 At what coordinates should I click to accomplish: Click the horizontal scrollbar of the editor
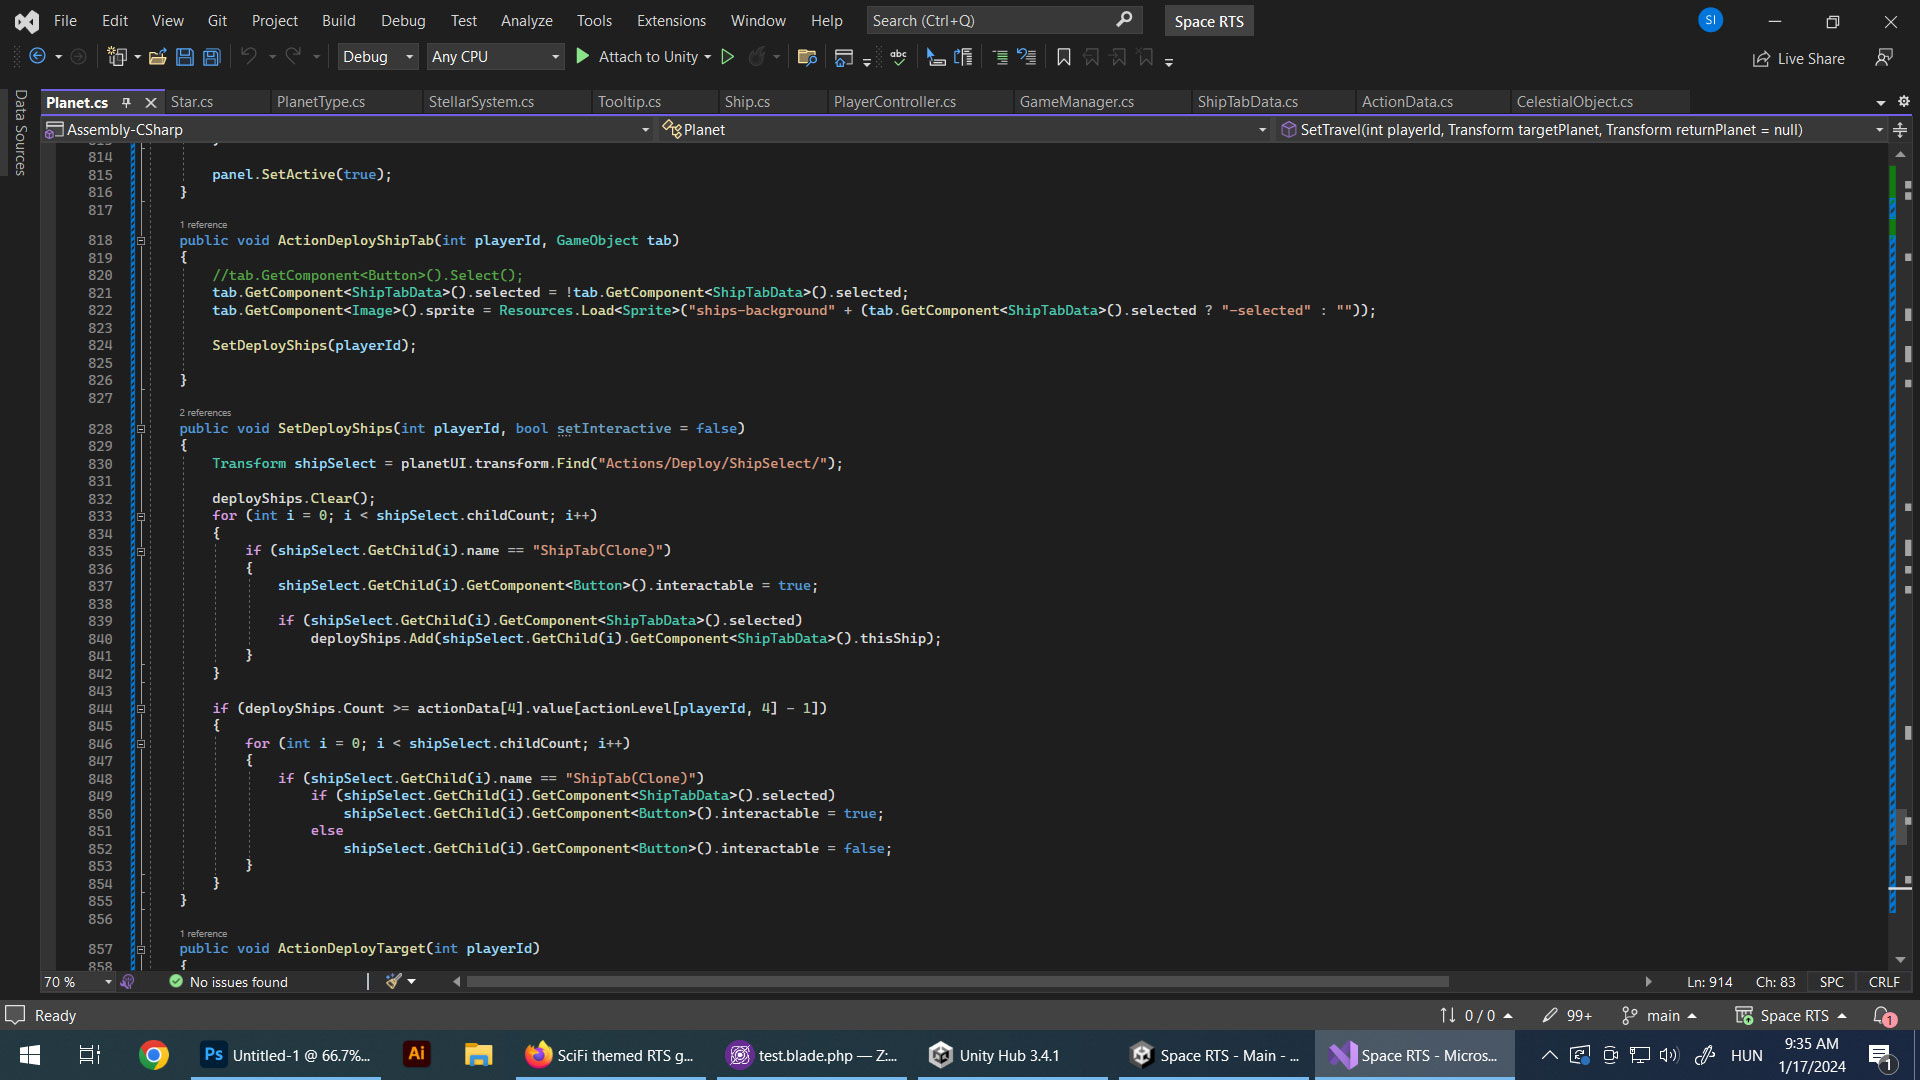pos(957,982)
